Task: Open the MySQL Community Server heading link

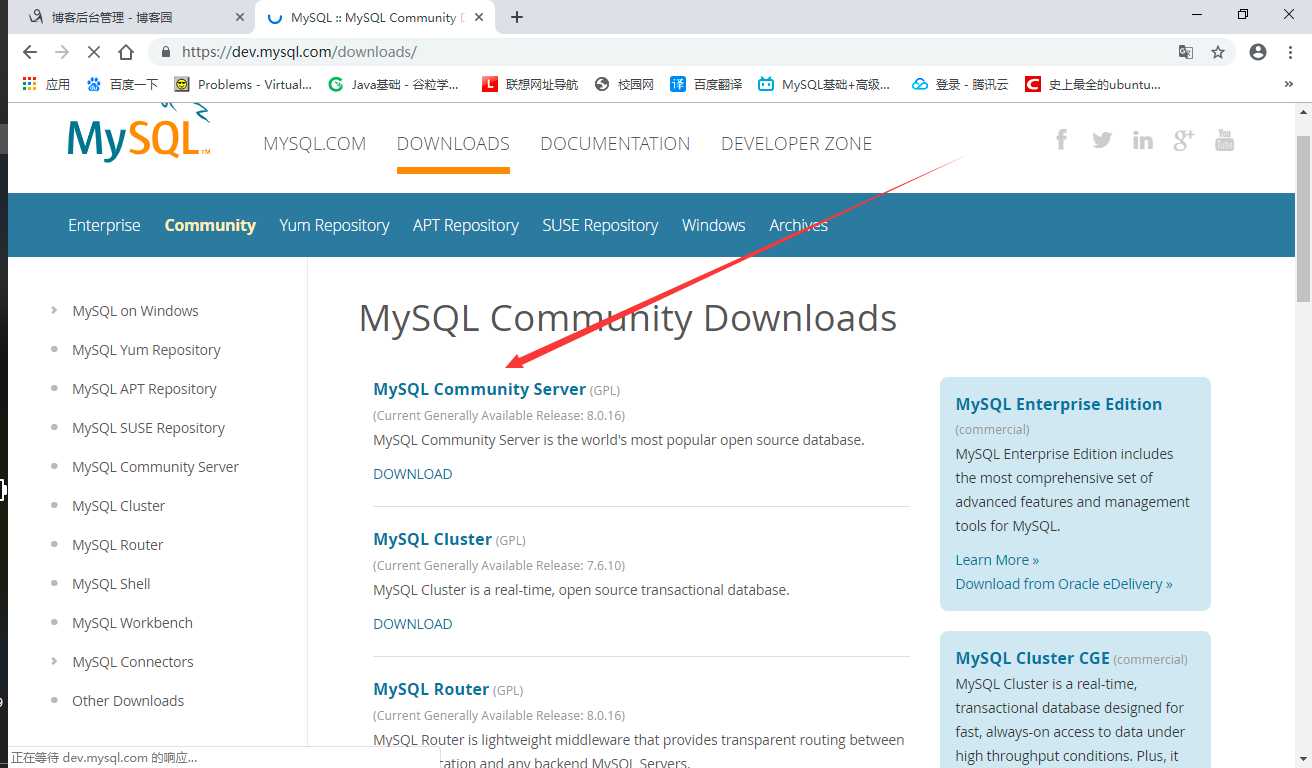Action: 479,389
